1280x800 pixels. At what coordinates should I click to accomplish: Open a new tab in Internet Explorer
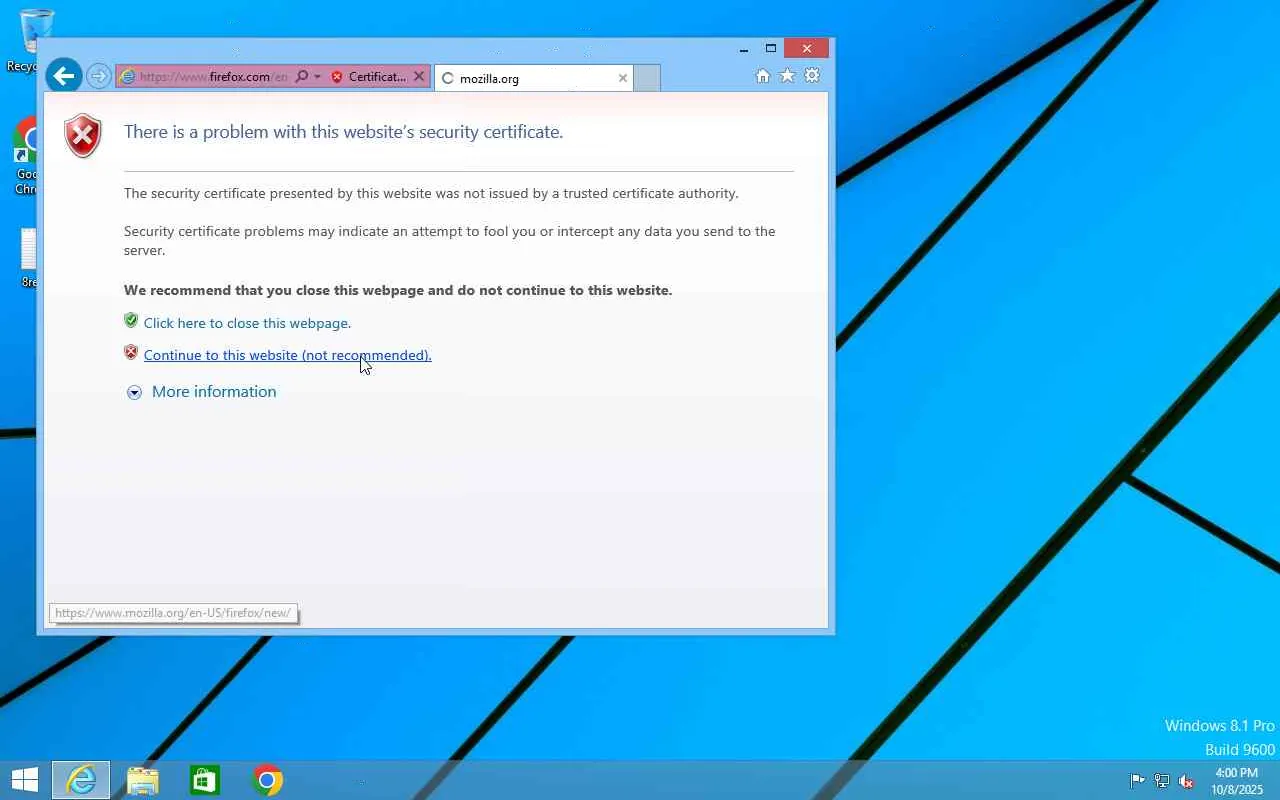coord(647,78)
